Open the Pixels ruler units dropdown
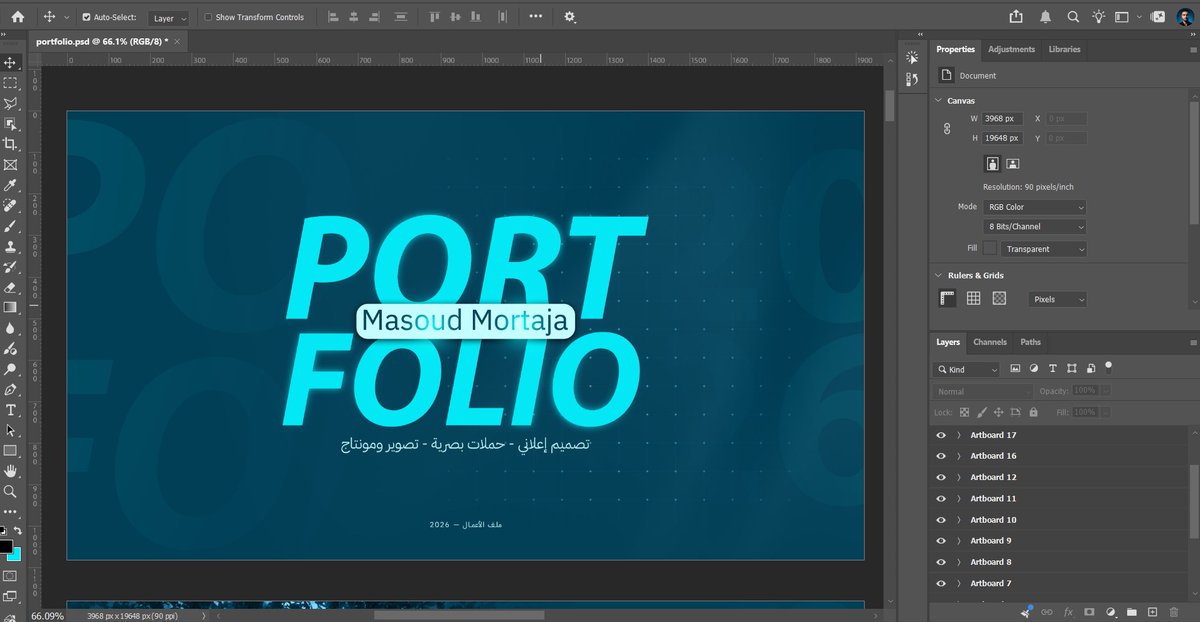Viewport: 1200px width, 622px height. (1057, 299)
